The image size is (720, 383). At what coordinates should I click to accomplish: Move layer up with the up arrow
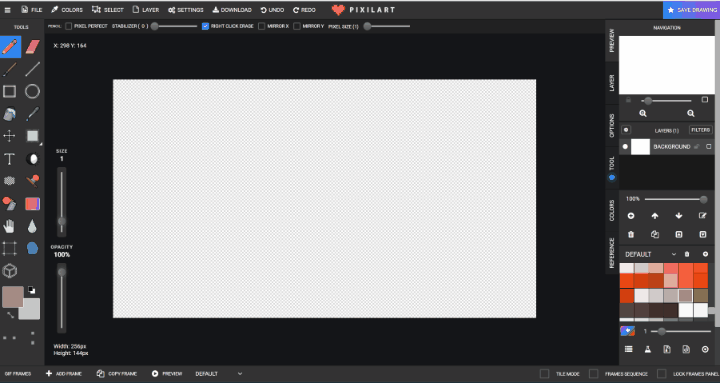click(655, 216)
